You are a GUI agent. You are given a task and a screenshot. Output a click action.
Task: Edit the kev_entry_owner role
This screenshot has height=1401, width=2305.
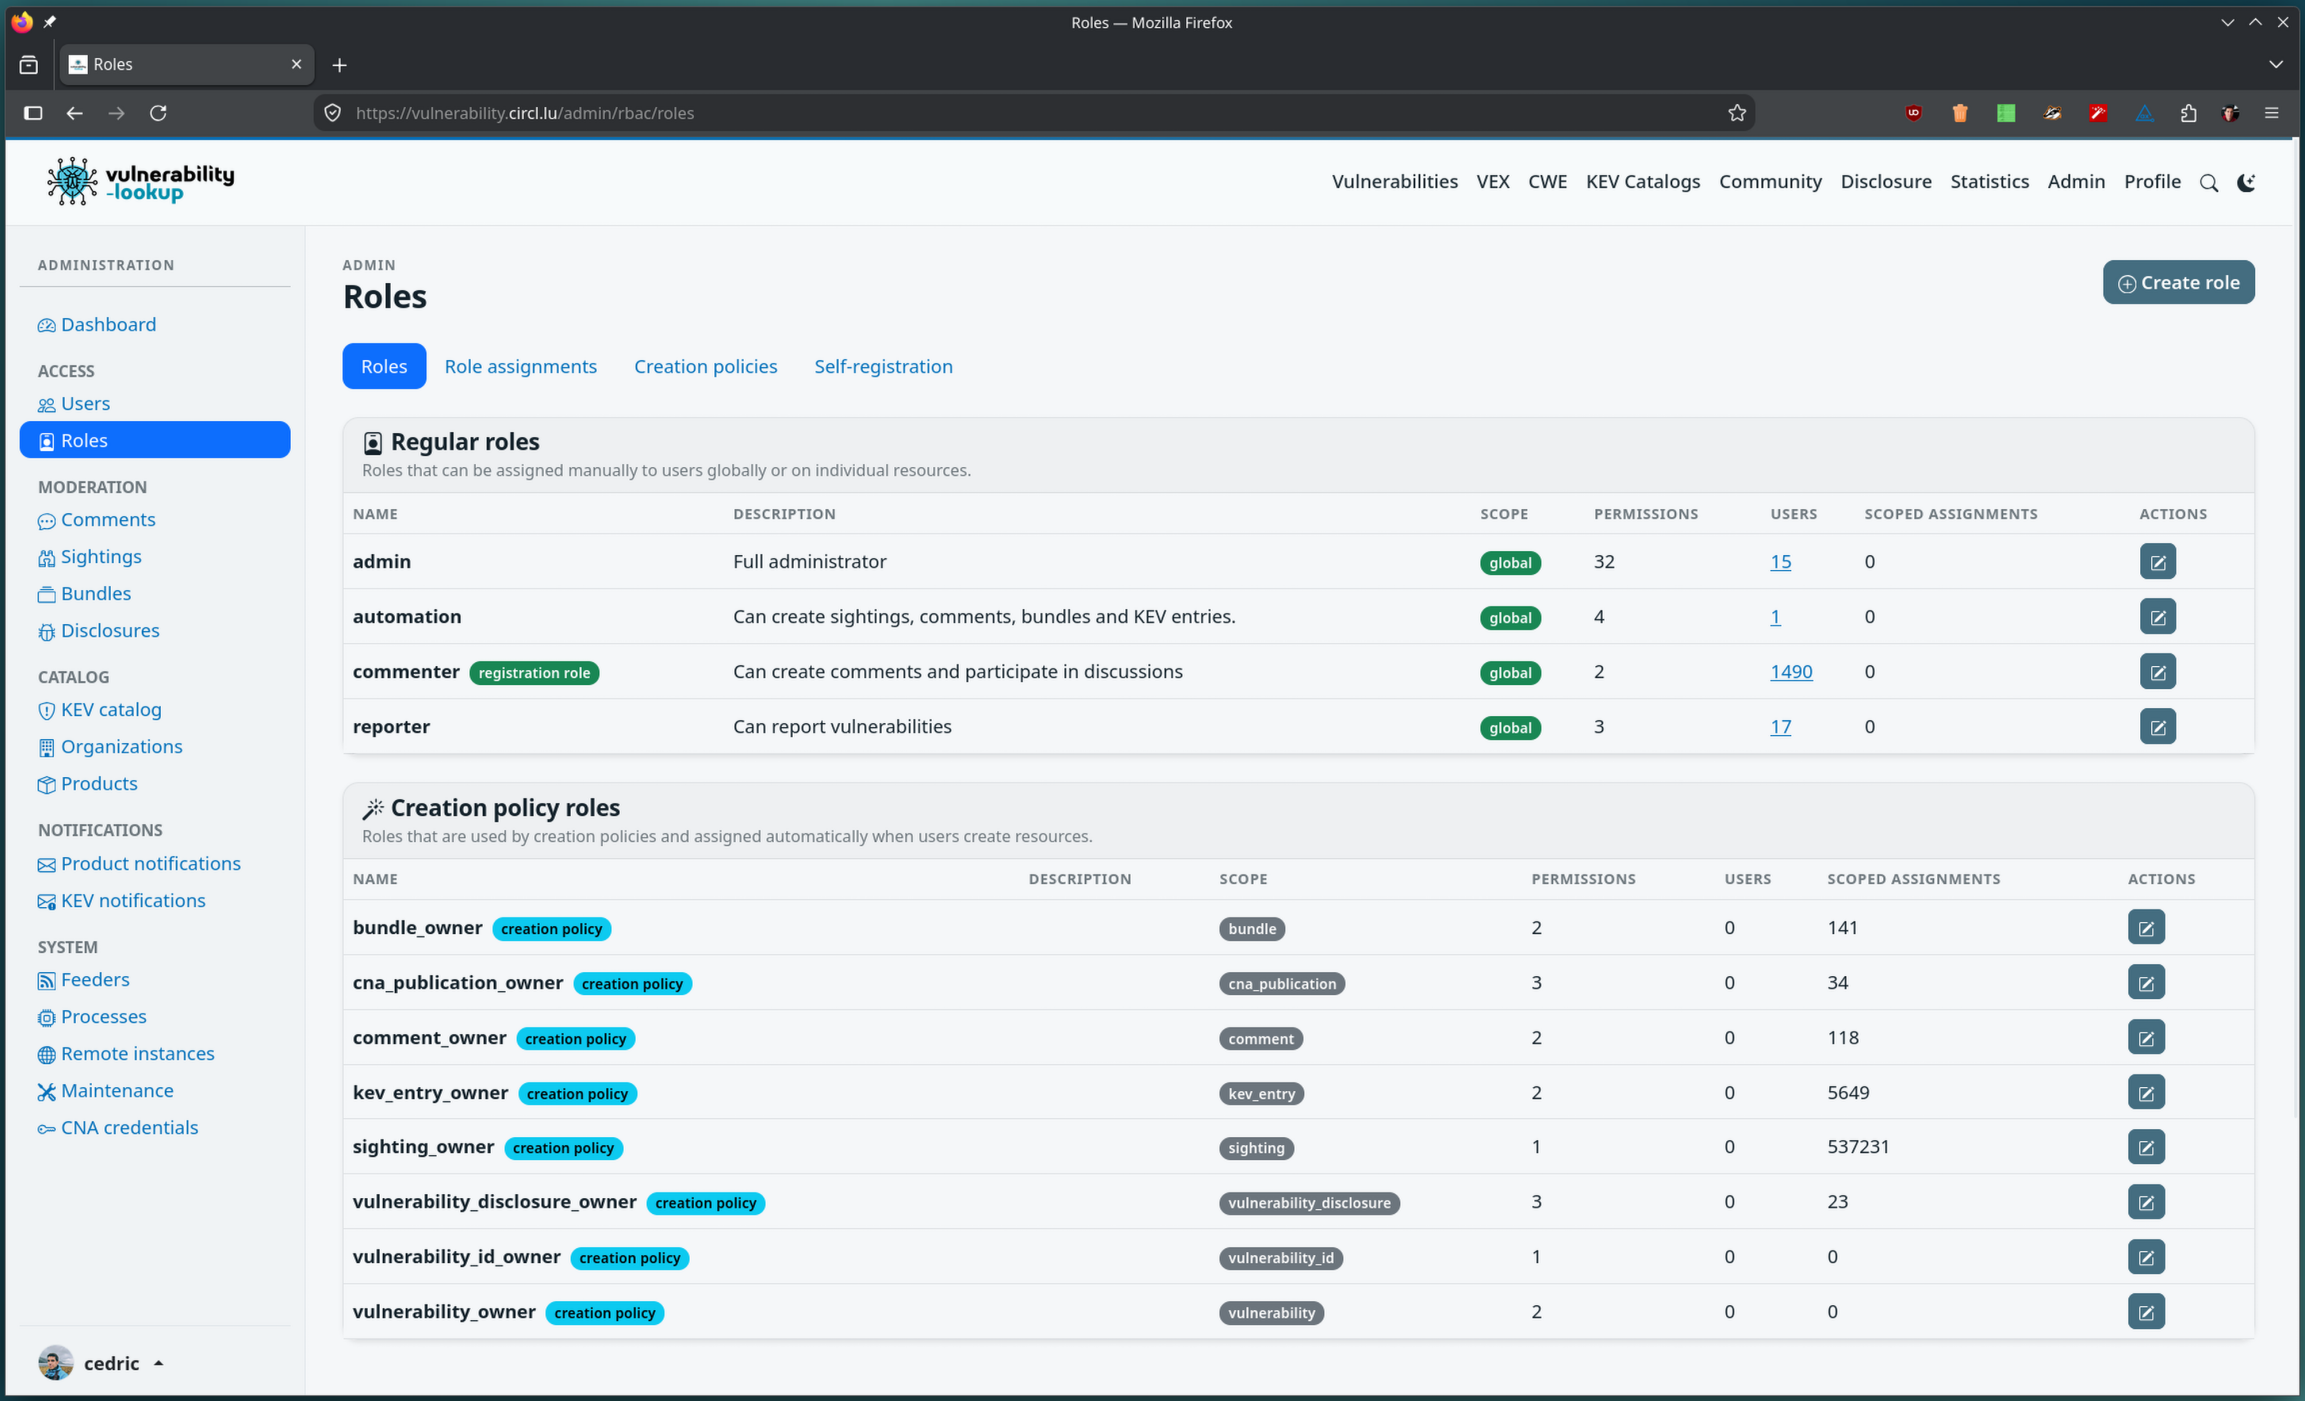click(x=2146, y=1093)
